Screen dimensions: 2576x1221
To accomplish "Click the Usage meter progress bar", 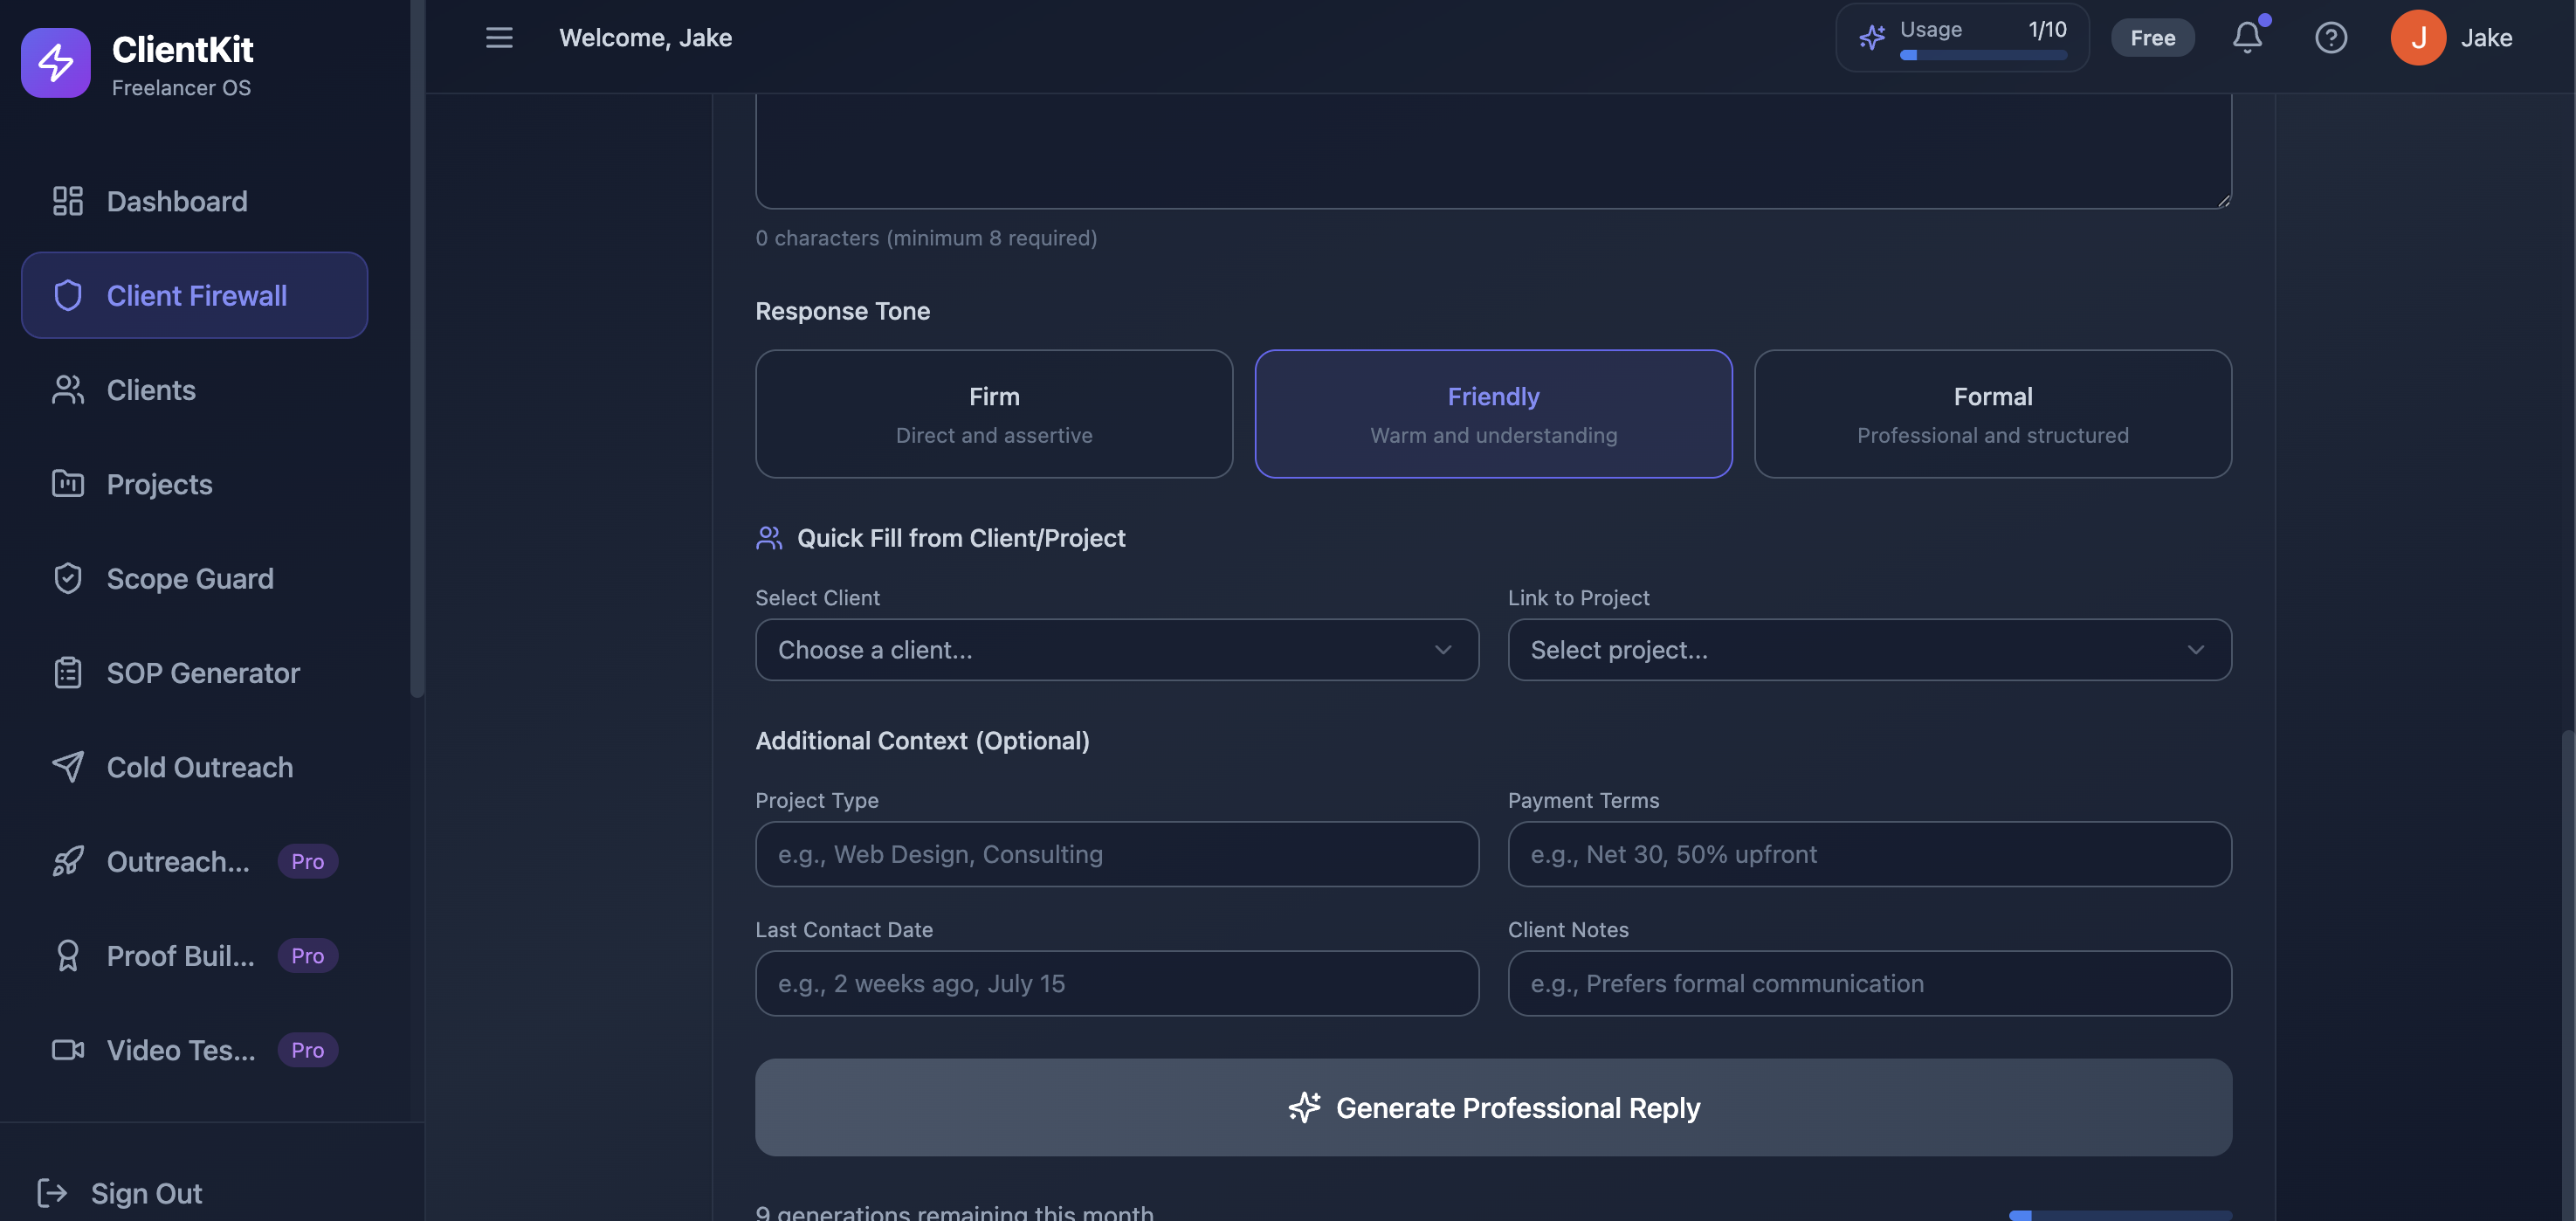I will [x=1983, y=56].
